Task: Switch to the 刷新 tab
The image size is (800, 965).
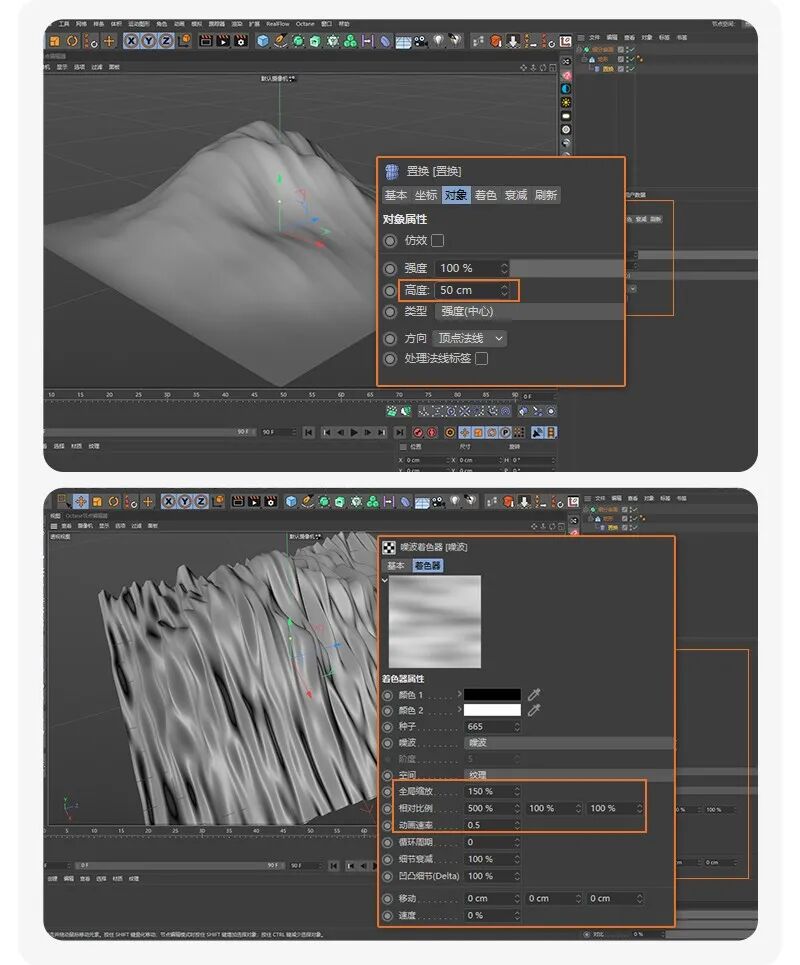Action: [x=545, y=195]
